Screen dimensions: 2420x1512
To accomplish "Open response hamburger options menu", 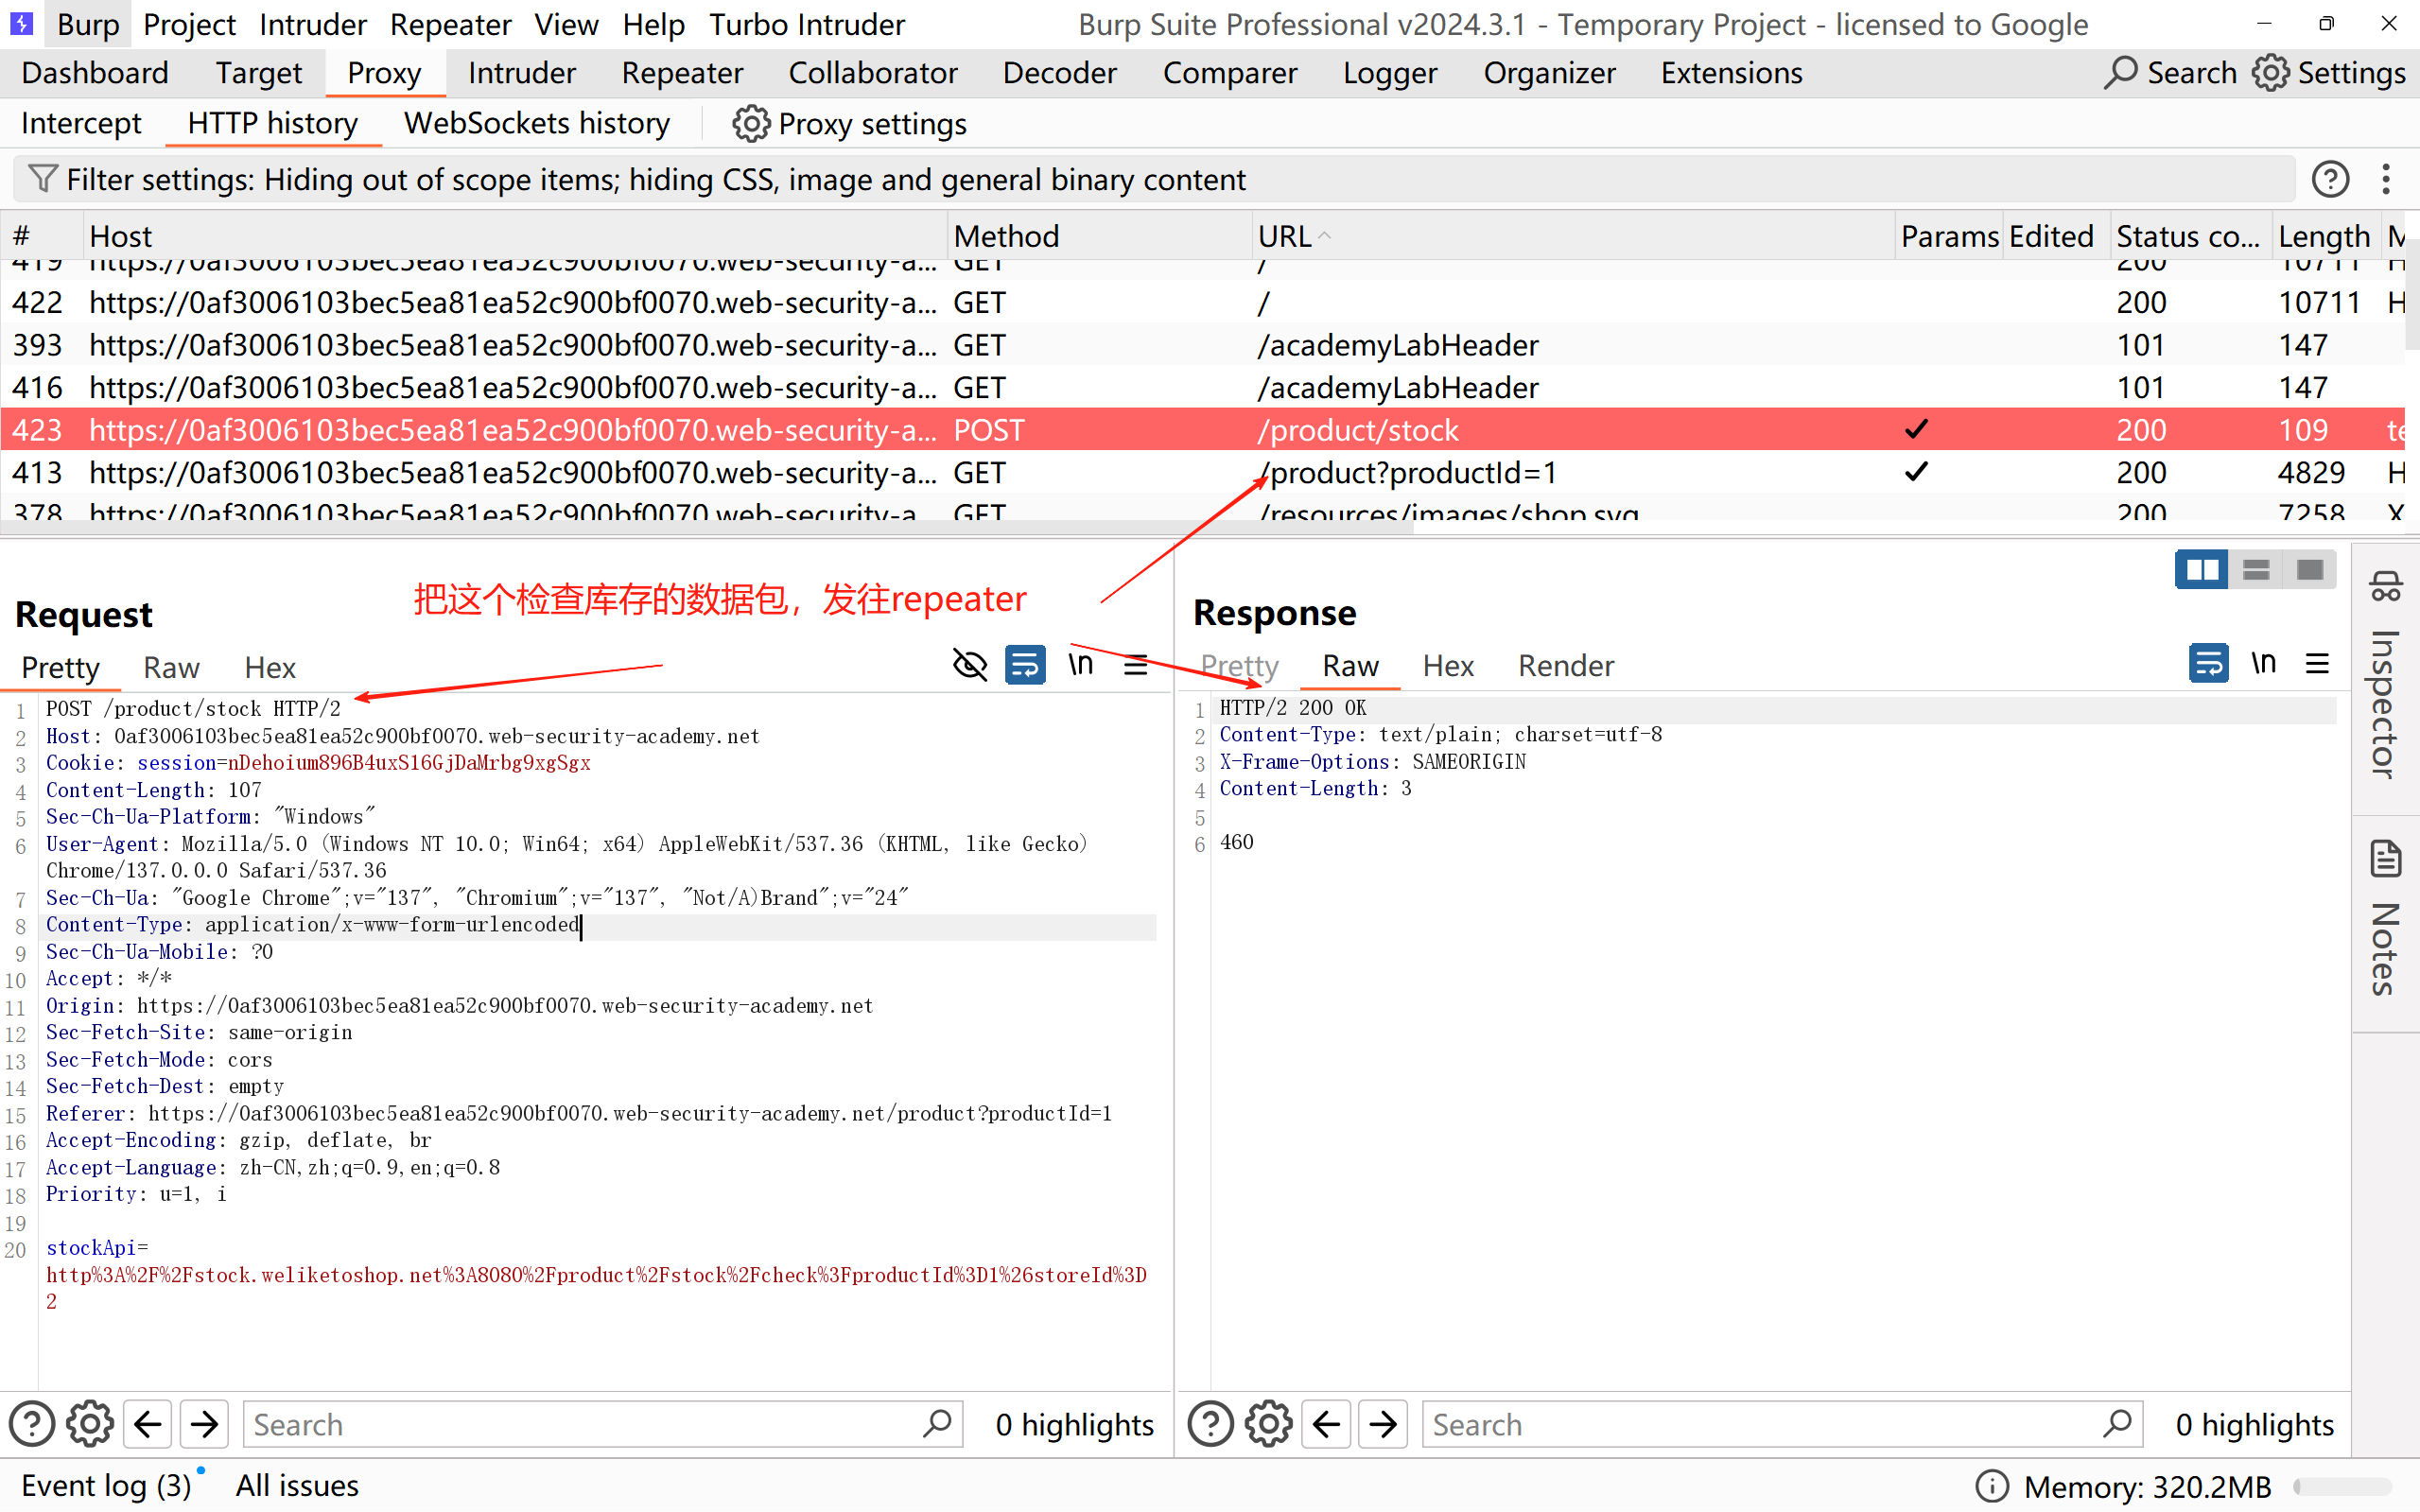I will click(2317, 663).
